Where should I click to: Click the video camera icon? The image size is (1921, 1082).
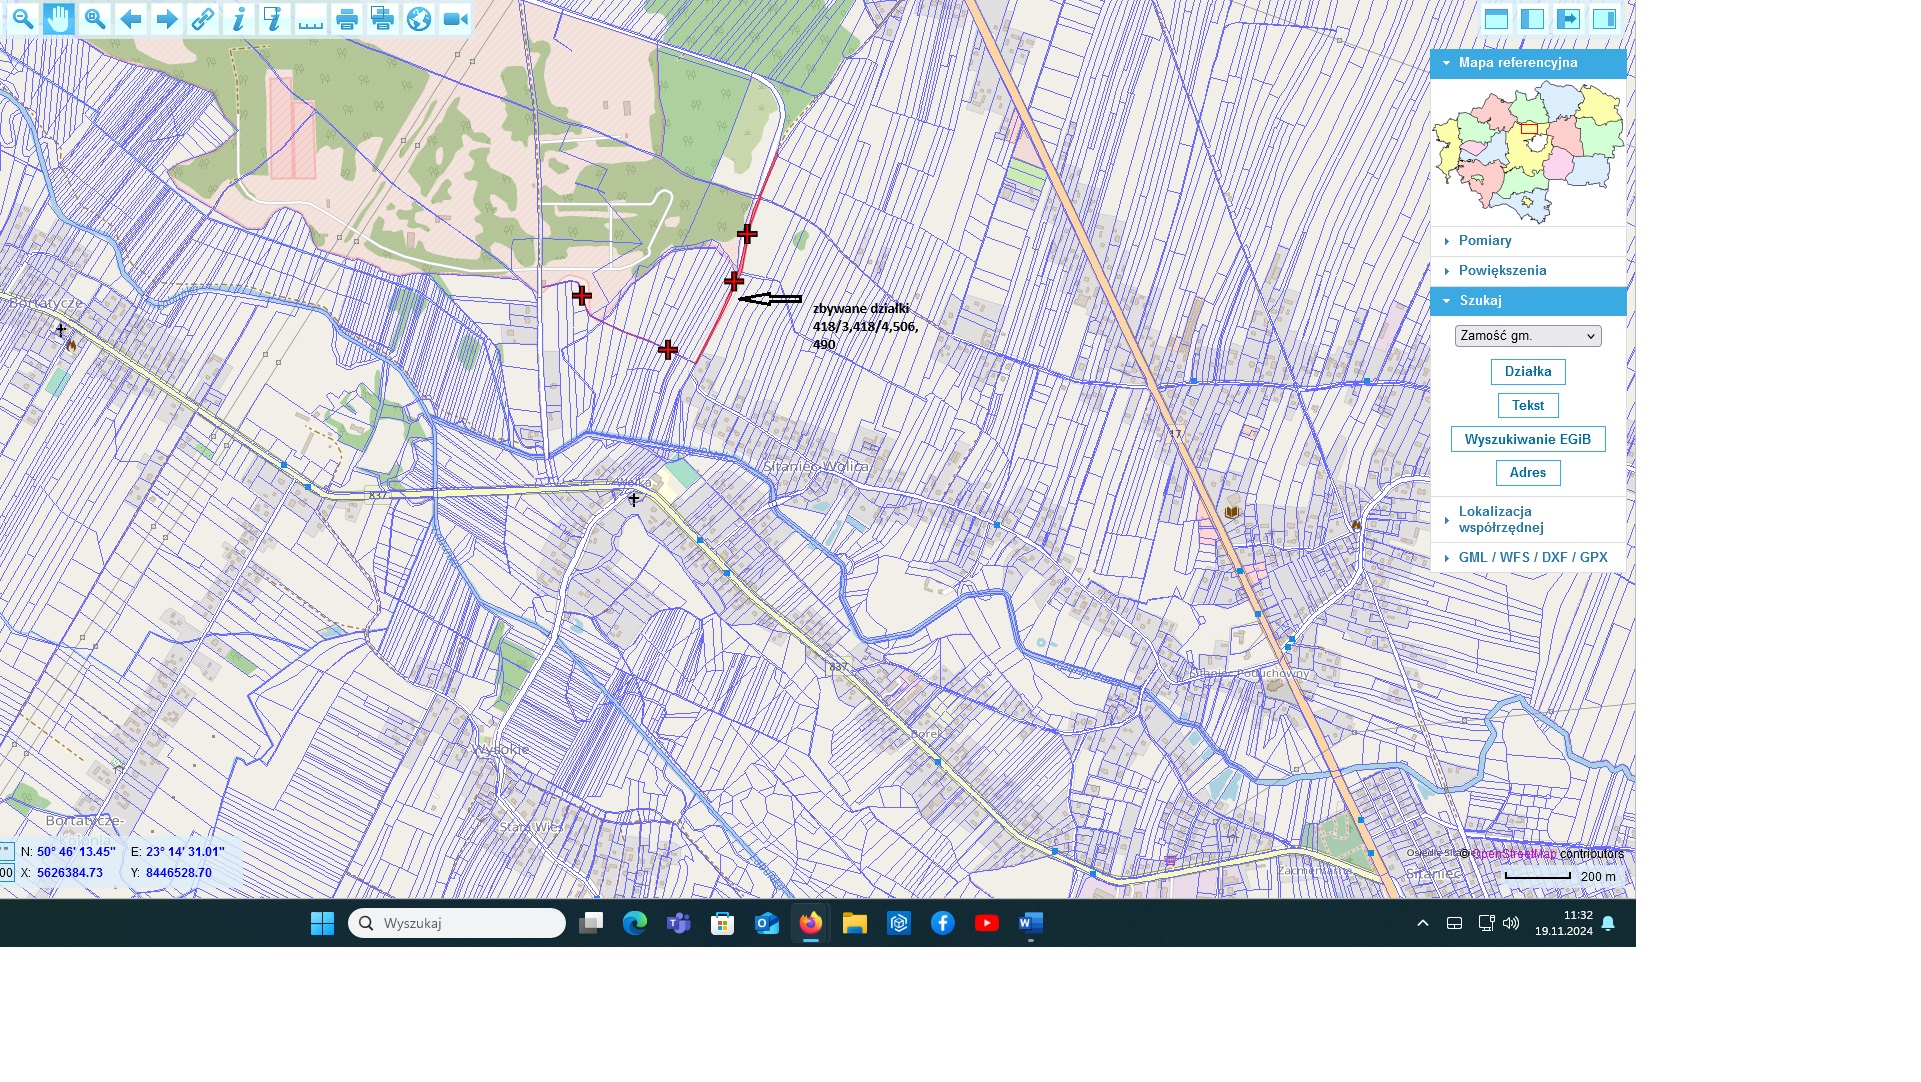456,19
